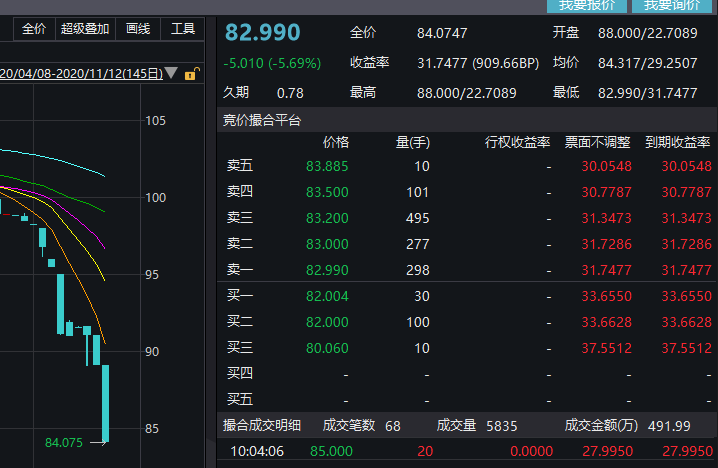The width and height of the screenshot is (718, 468).
Task: Click the 成交笔数 value 68
Action: [x=392, y=426]
